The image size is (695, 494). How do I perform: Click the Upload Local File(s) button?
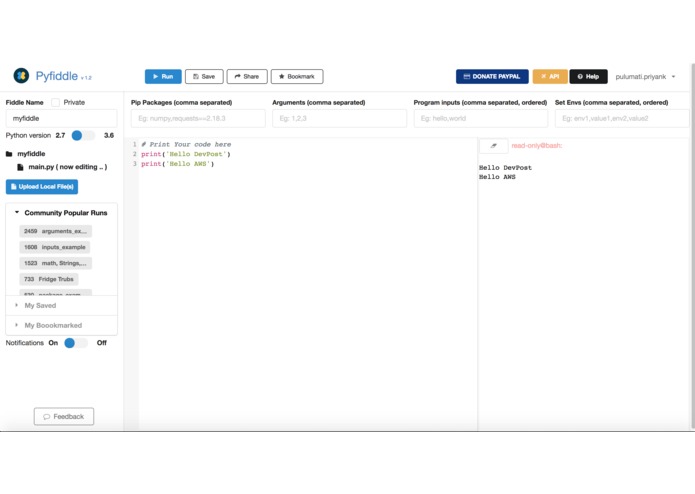(x=42, y=187)
